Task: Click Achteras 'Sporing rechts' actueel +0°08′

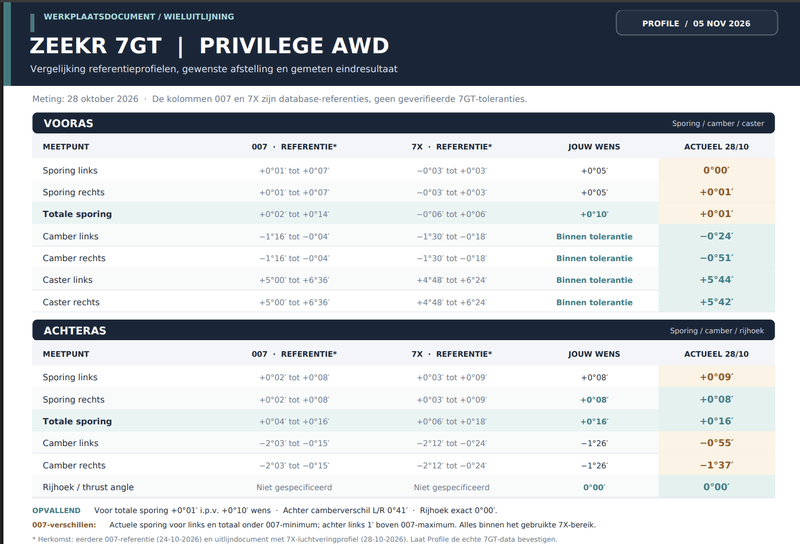Action: [x=716, y=399]
